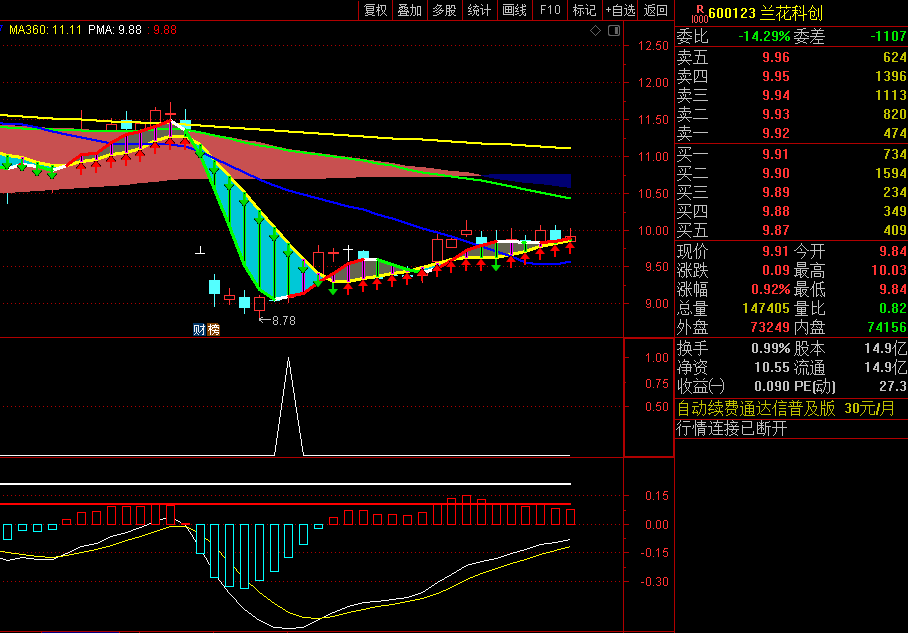Add stock with +自选 button
The width and height of the screenshot is (908, 633).
tap(620, 10)
